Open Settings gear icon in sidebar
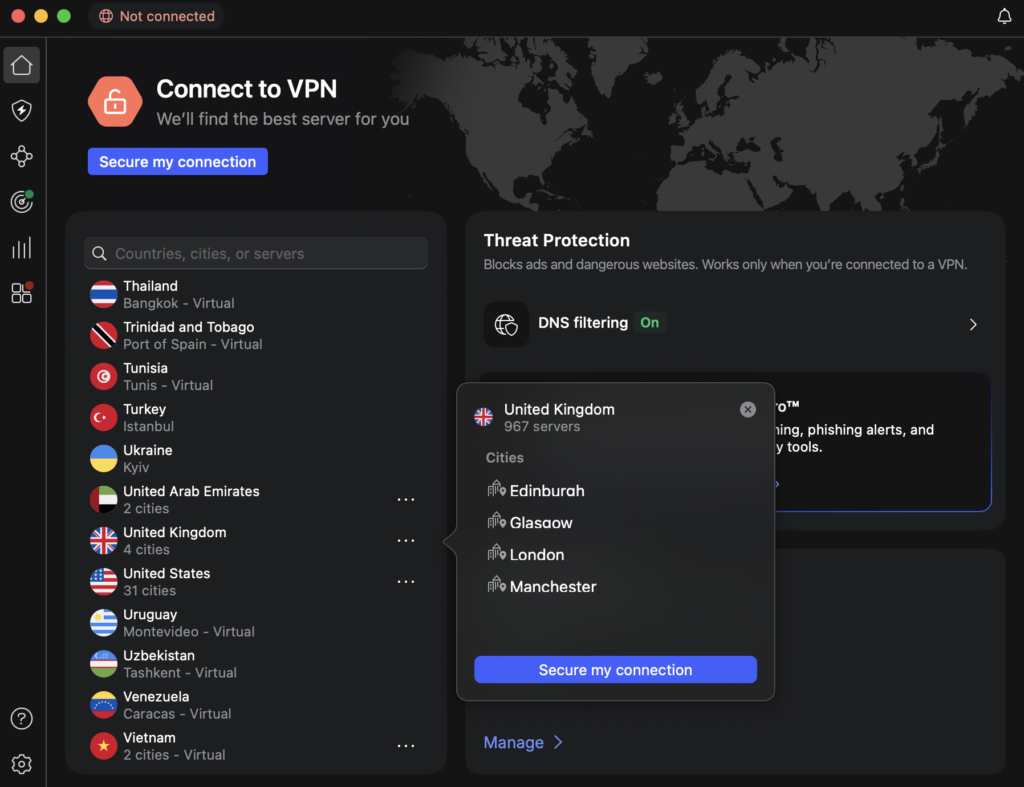 tap(22, 763)
